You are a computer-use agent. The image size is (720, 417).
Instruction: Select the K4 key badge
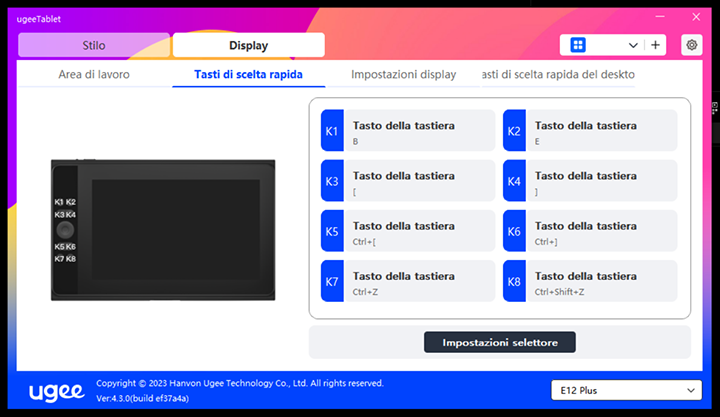click(514, 181)
